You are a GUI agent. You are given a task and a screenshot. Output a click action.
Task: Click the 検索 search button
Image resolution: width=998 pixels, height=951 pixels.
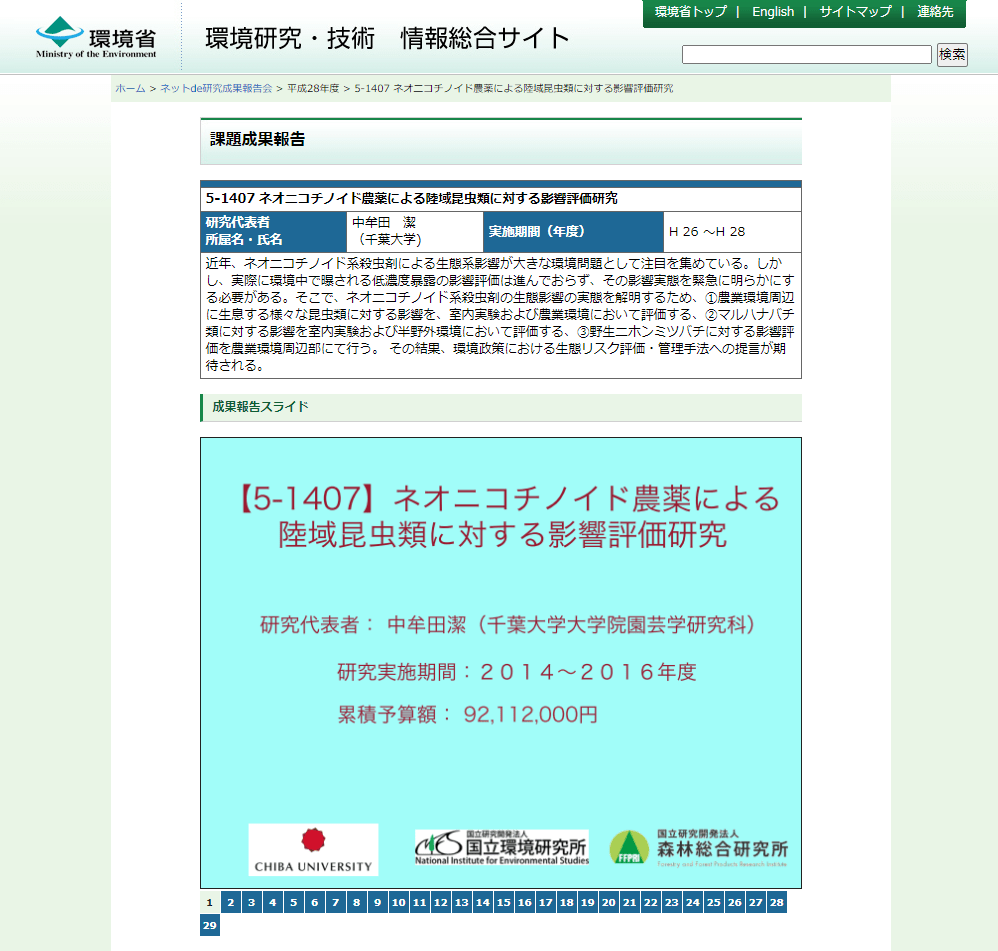click(x=952, y=55)
